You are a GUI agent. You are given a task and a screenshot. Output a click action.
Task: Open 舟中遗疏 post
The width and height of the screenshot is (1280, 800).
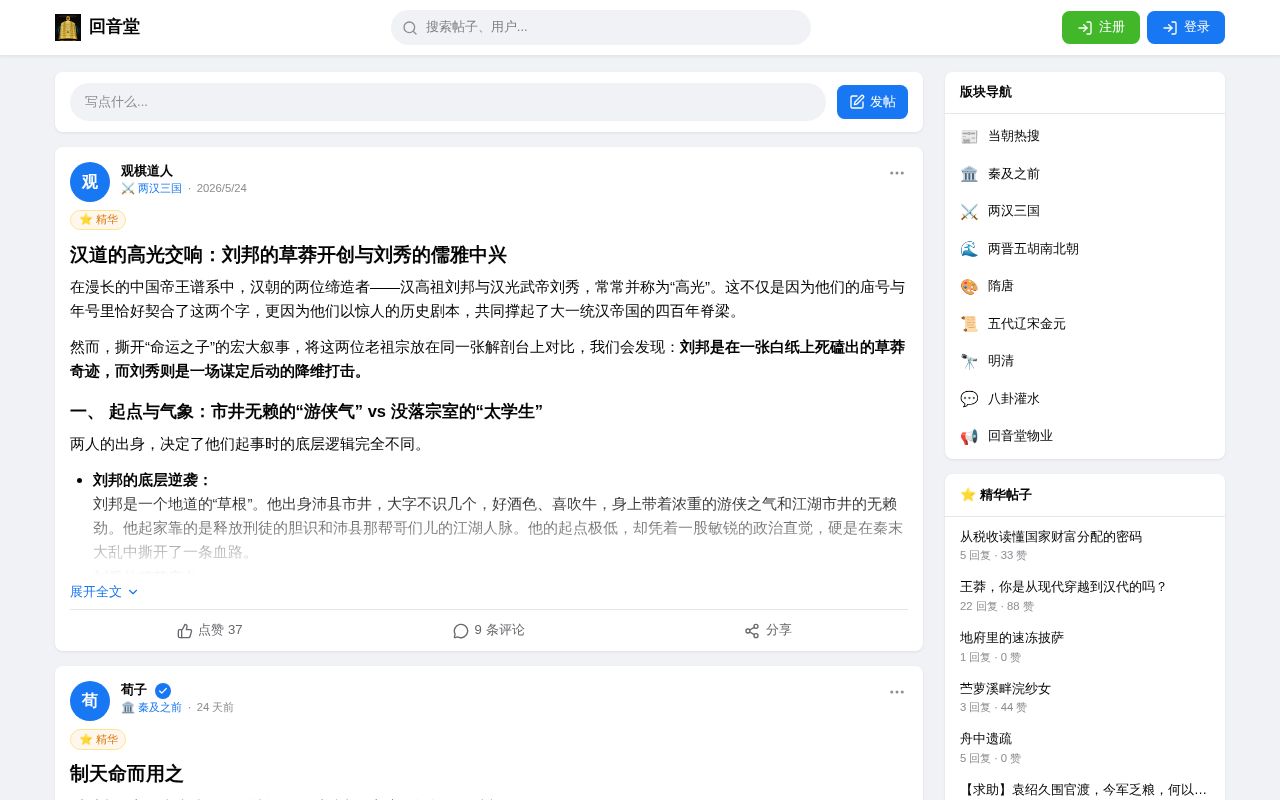coord(986,738)
